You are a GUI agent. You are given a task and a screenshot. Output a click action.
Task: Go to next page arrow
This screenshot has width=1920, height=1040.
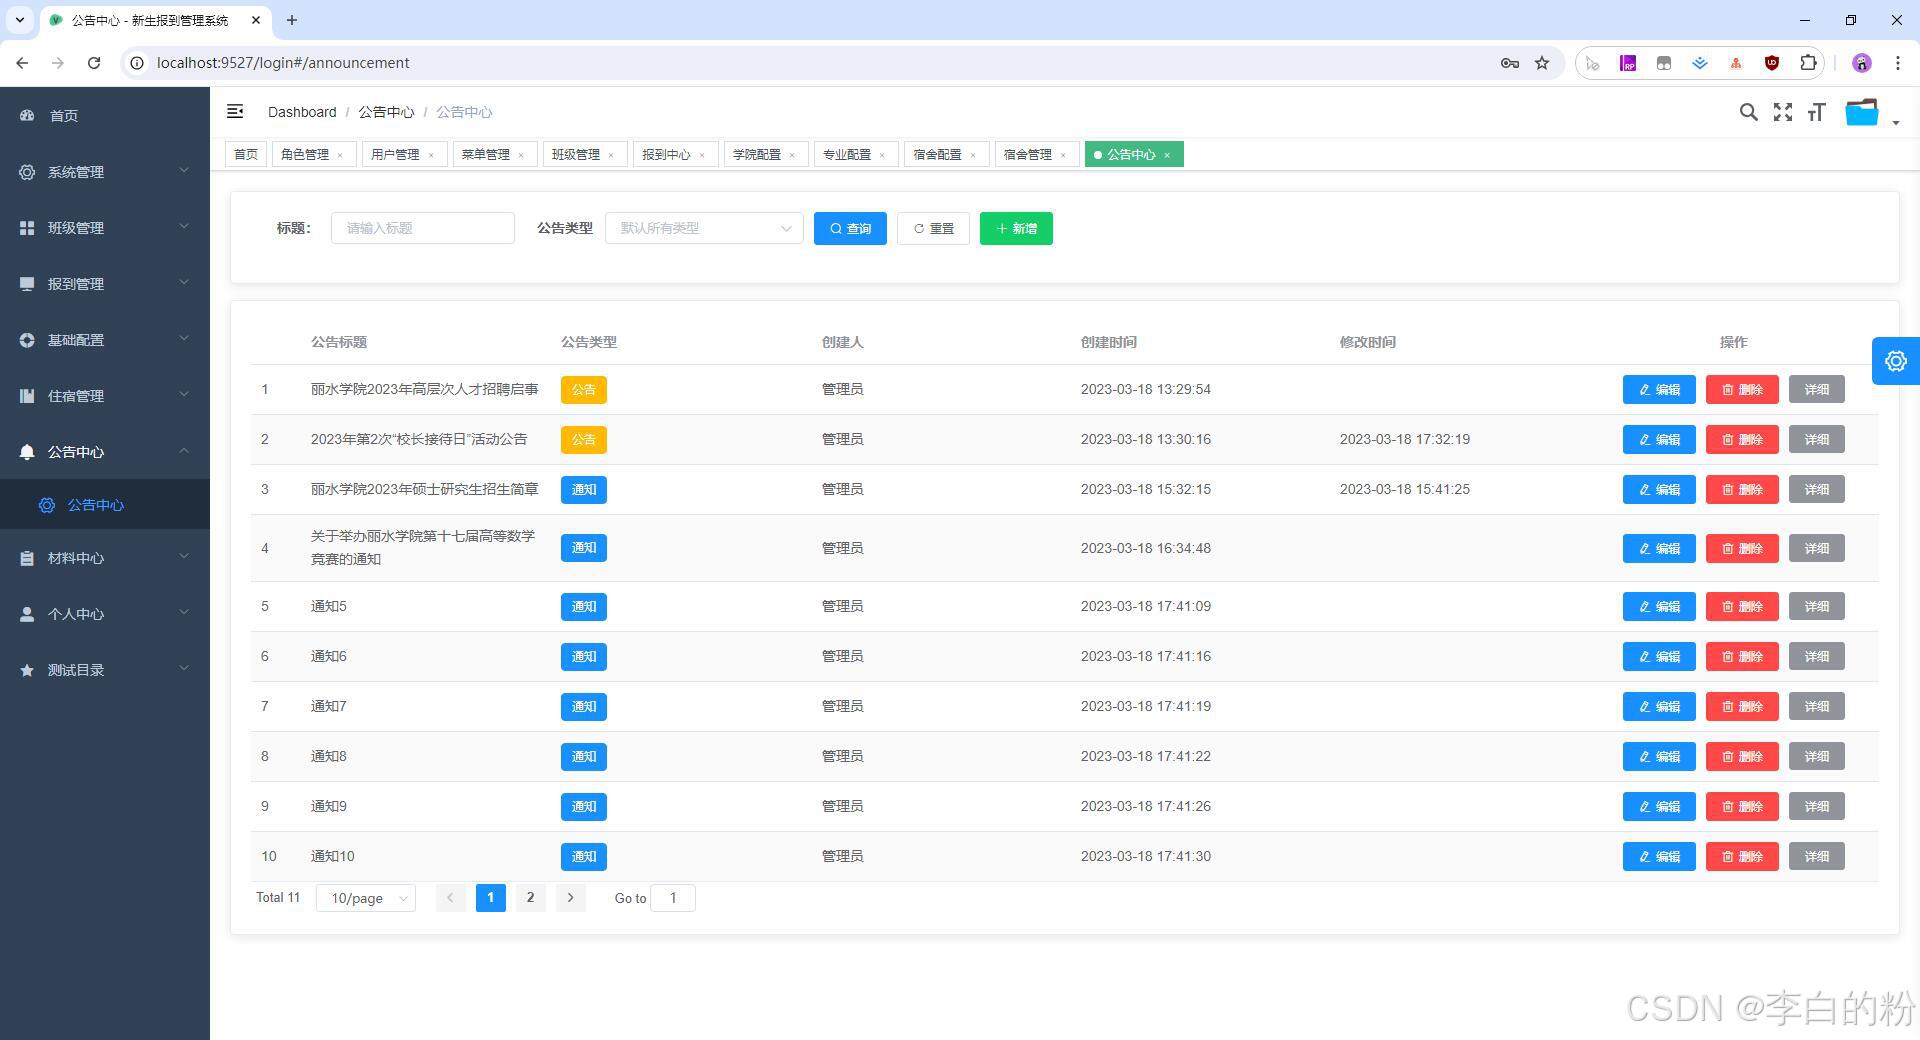coord(570,898)
